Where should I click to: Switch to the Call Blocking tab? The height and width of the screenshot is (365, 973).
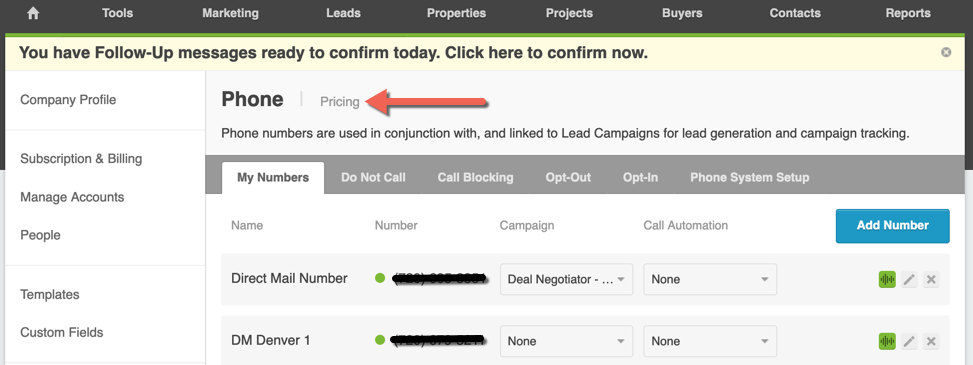[475, 178]
